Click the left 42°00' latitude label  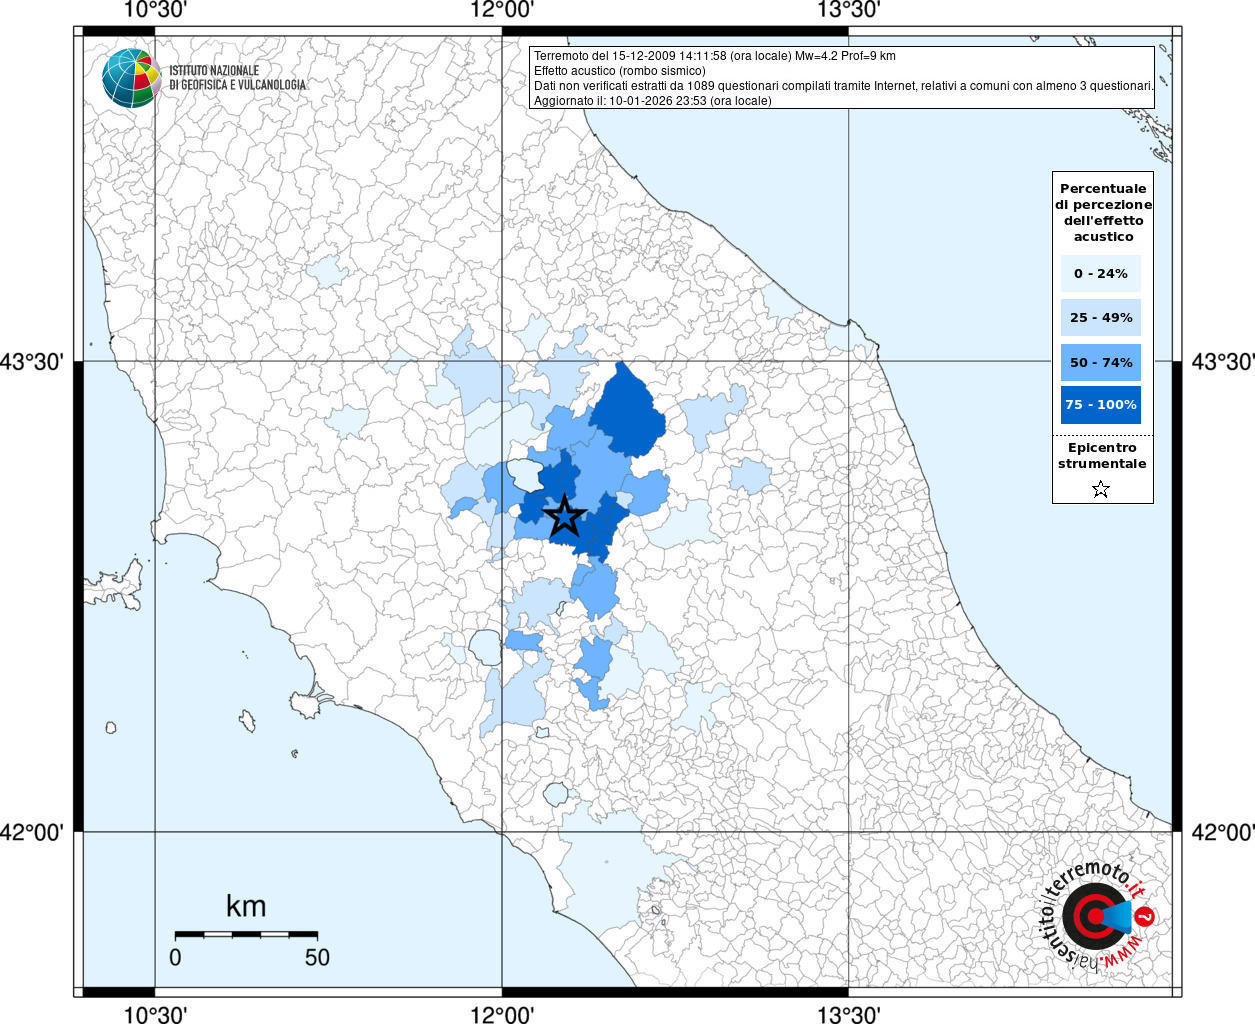click(x=32, y=831)
